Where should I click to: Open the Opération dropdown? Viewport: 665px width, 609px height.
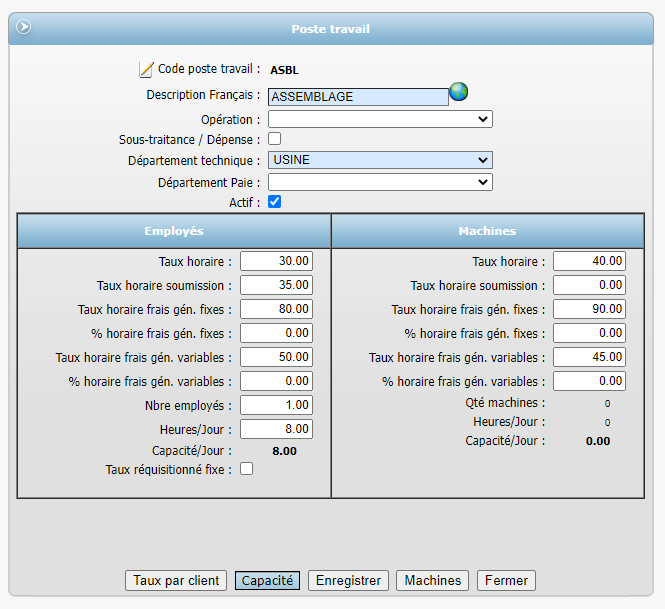click(x=380, y=119)
